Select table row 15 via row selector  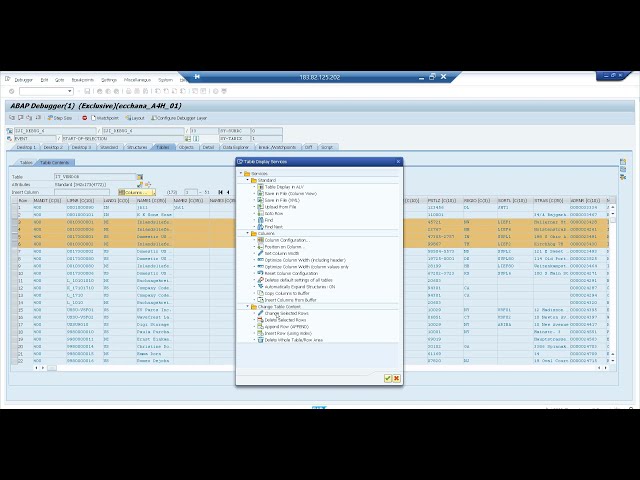pyautogui.click(x=14, y=310)
